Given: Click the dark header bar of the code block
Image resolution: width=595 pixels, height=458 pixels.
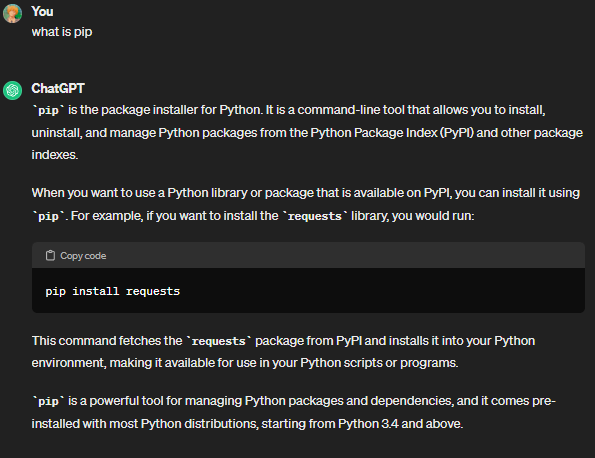Looking at the screenshot, I should coord(308,255).
